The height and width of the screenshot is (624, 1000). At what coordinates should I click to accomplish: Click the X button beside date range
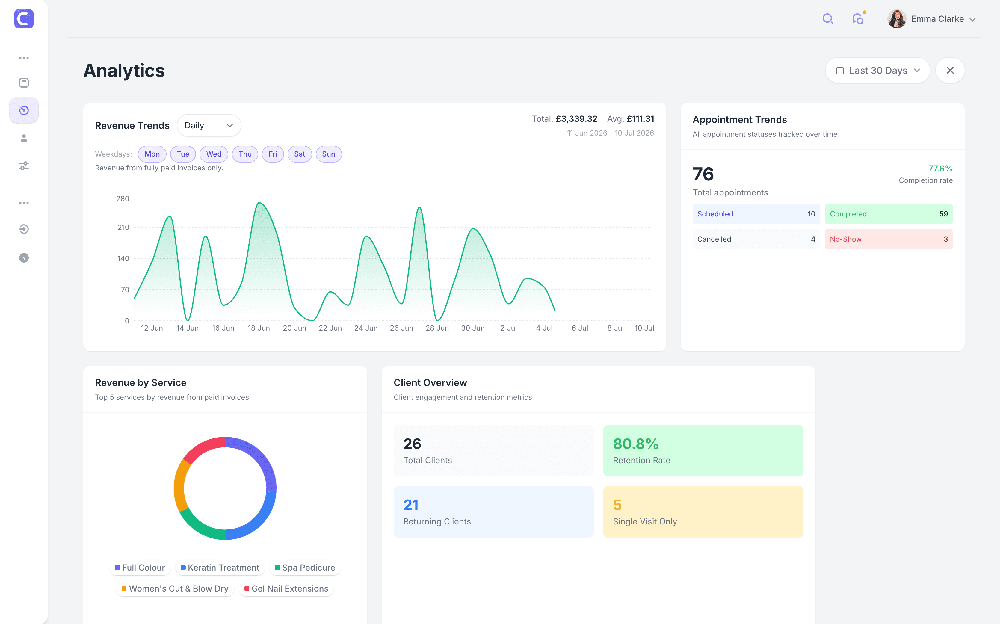950,70
